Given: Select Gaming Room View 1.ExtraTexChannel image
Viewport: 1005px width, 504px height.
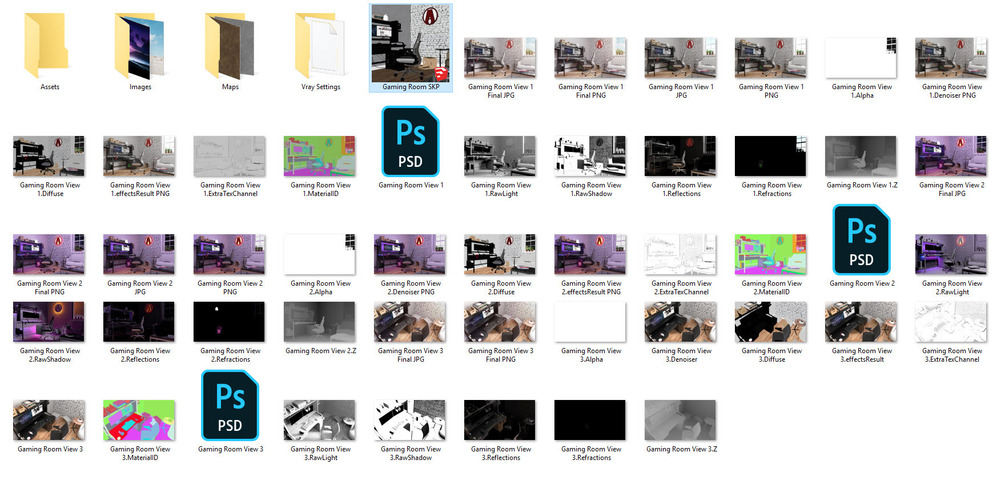Looking at the screenshot, I should pyautogui.click(x=230, y=156).
